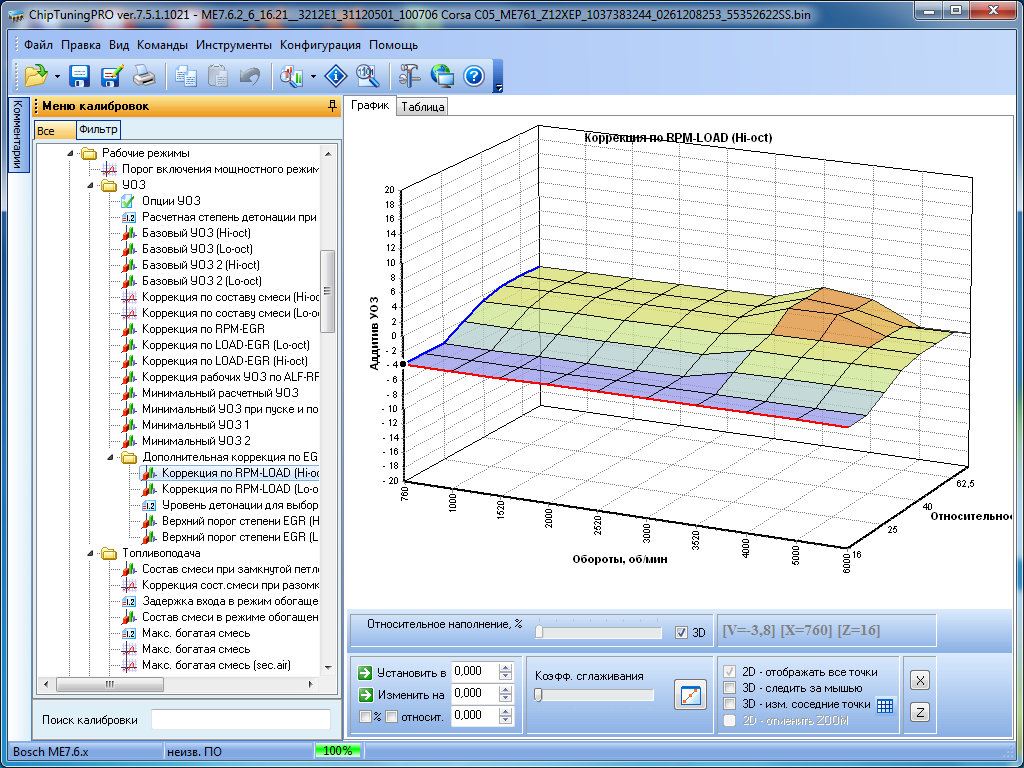
Task: Collapse the Топливоподача folder node
Action: [90, 553]
